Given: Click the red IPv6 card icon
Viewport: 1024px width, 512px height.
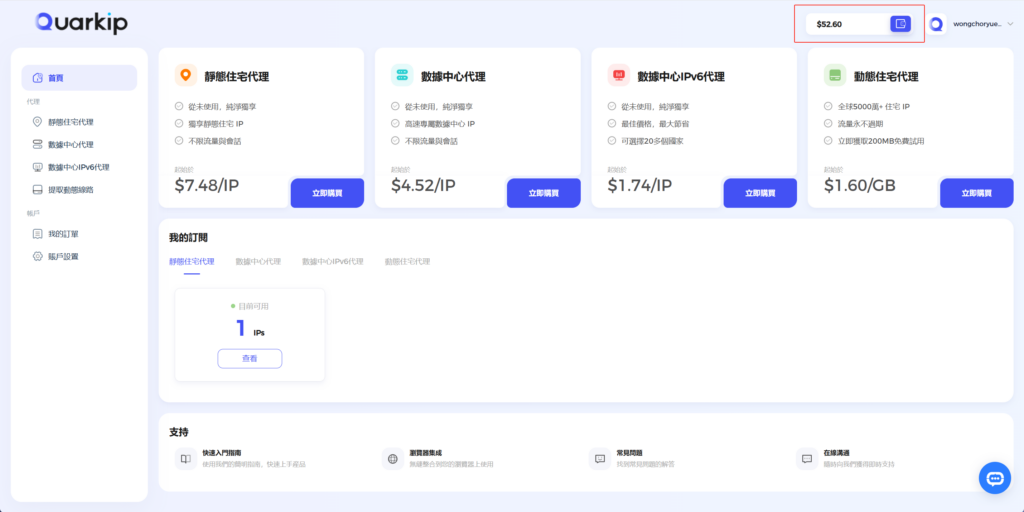Looking at the screenshot, I should pos(618,75).
